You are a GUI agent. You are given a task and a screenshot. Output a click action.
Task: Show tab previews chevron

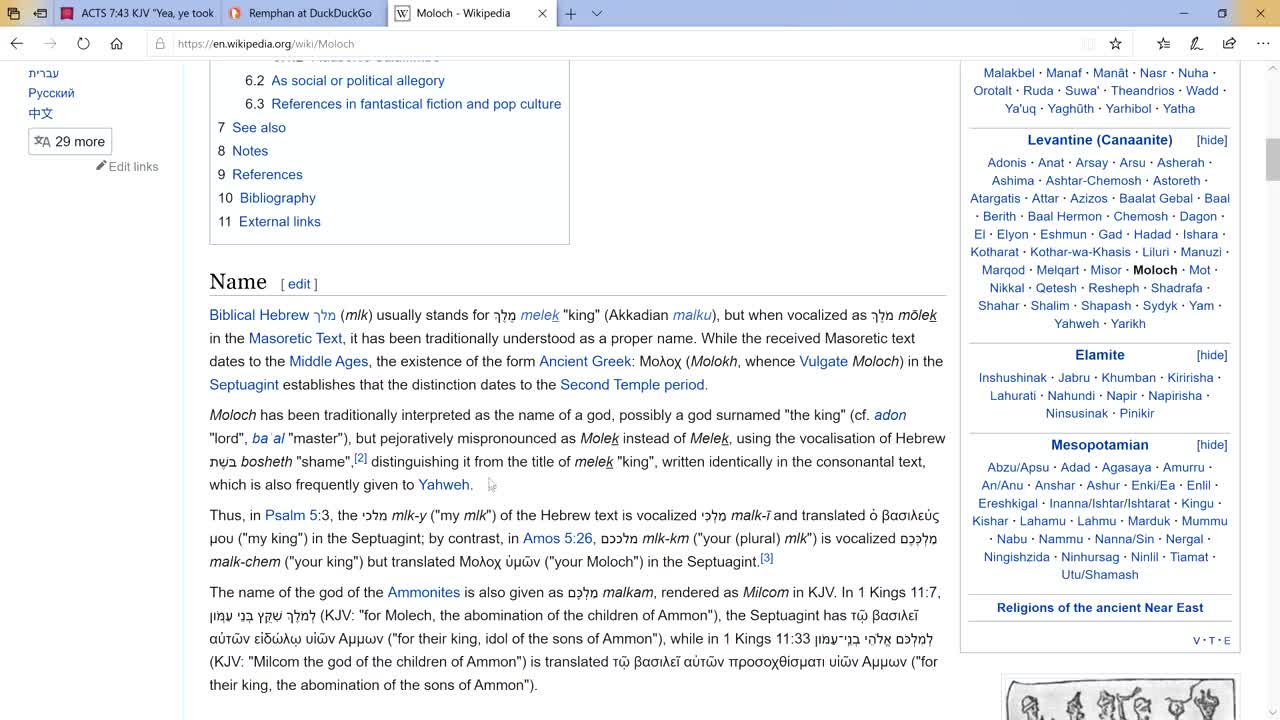(x=597, y=14)
